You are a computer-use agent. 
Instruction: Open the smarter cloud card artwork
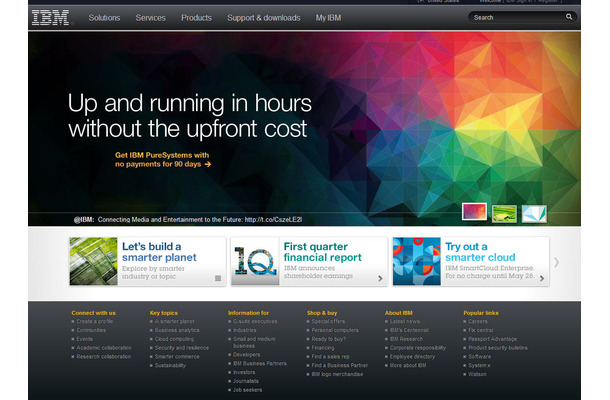pos(417,261)
